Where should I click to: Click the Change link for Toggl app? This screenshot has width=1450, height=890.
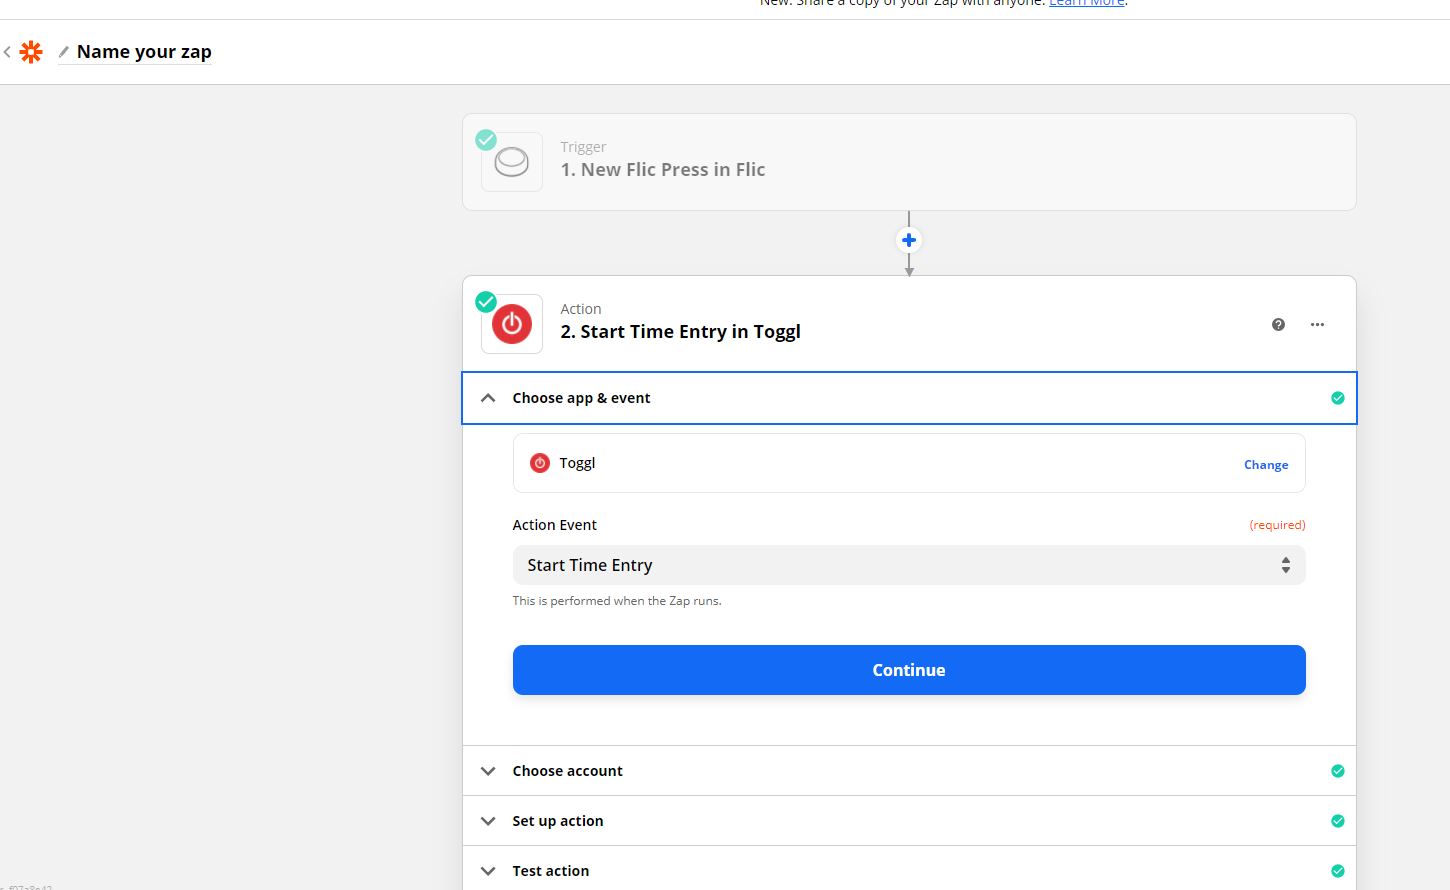[1265, 465]
